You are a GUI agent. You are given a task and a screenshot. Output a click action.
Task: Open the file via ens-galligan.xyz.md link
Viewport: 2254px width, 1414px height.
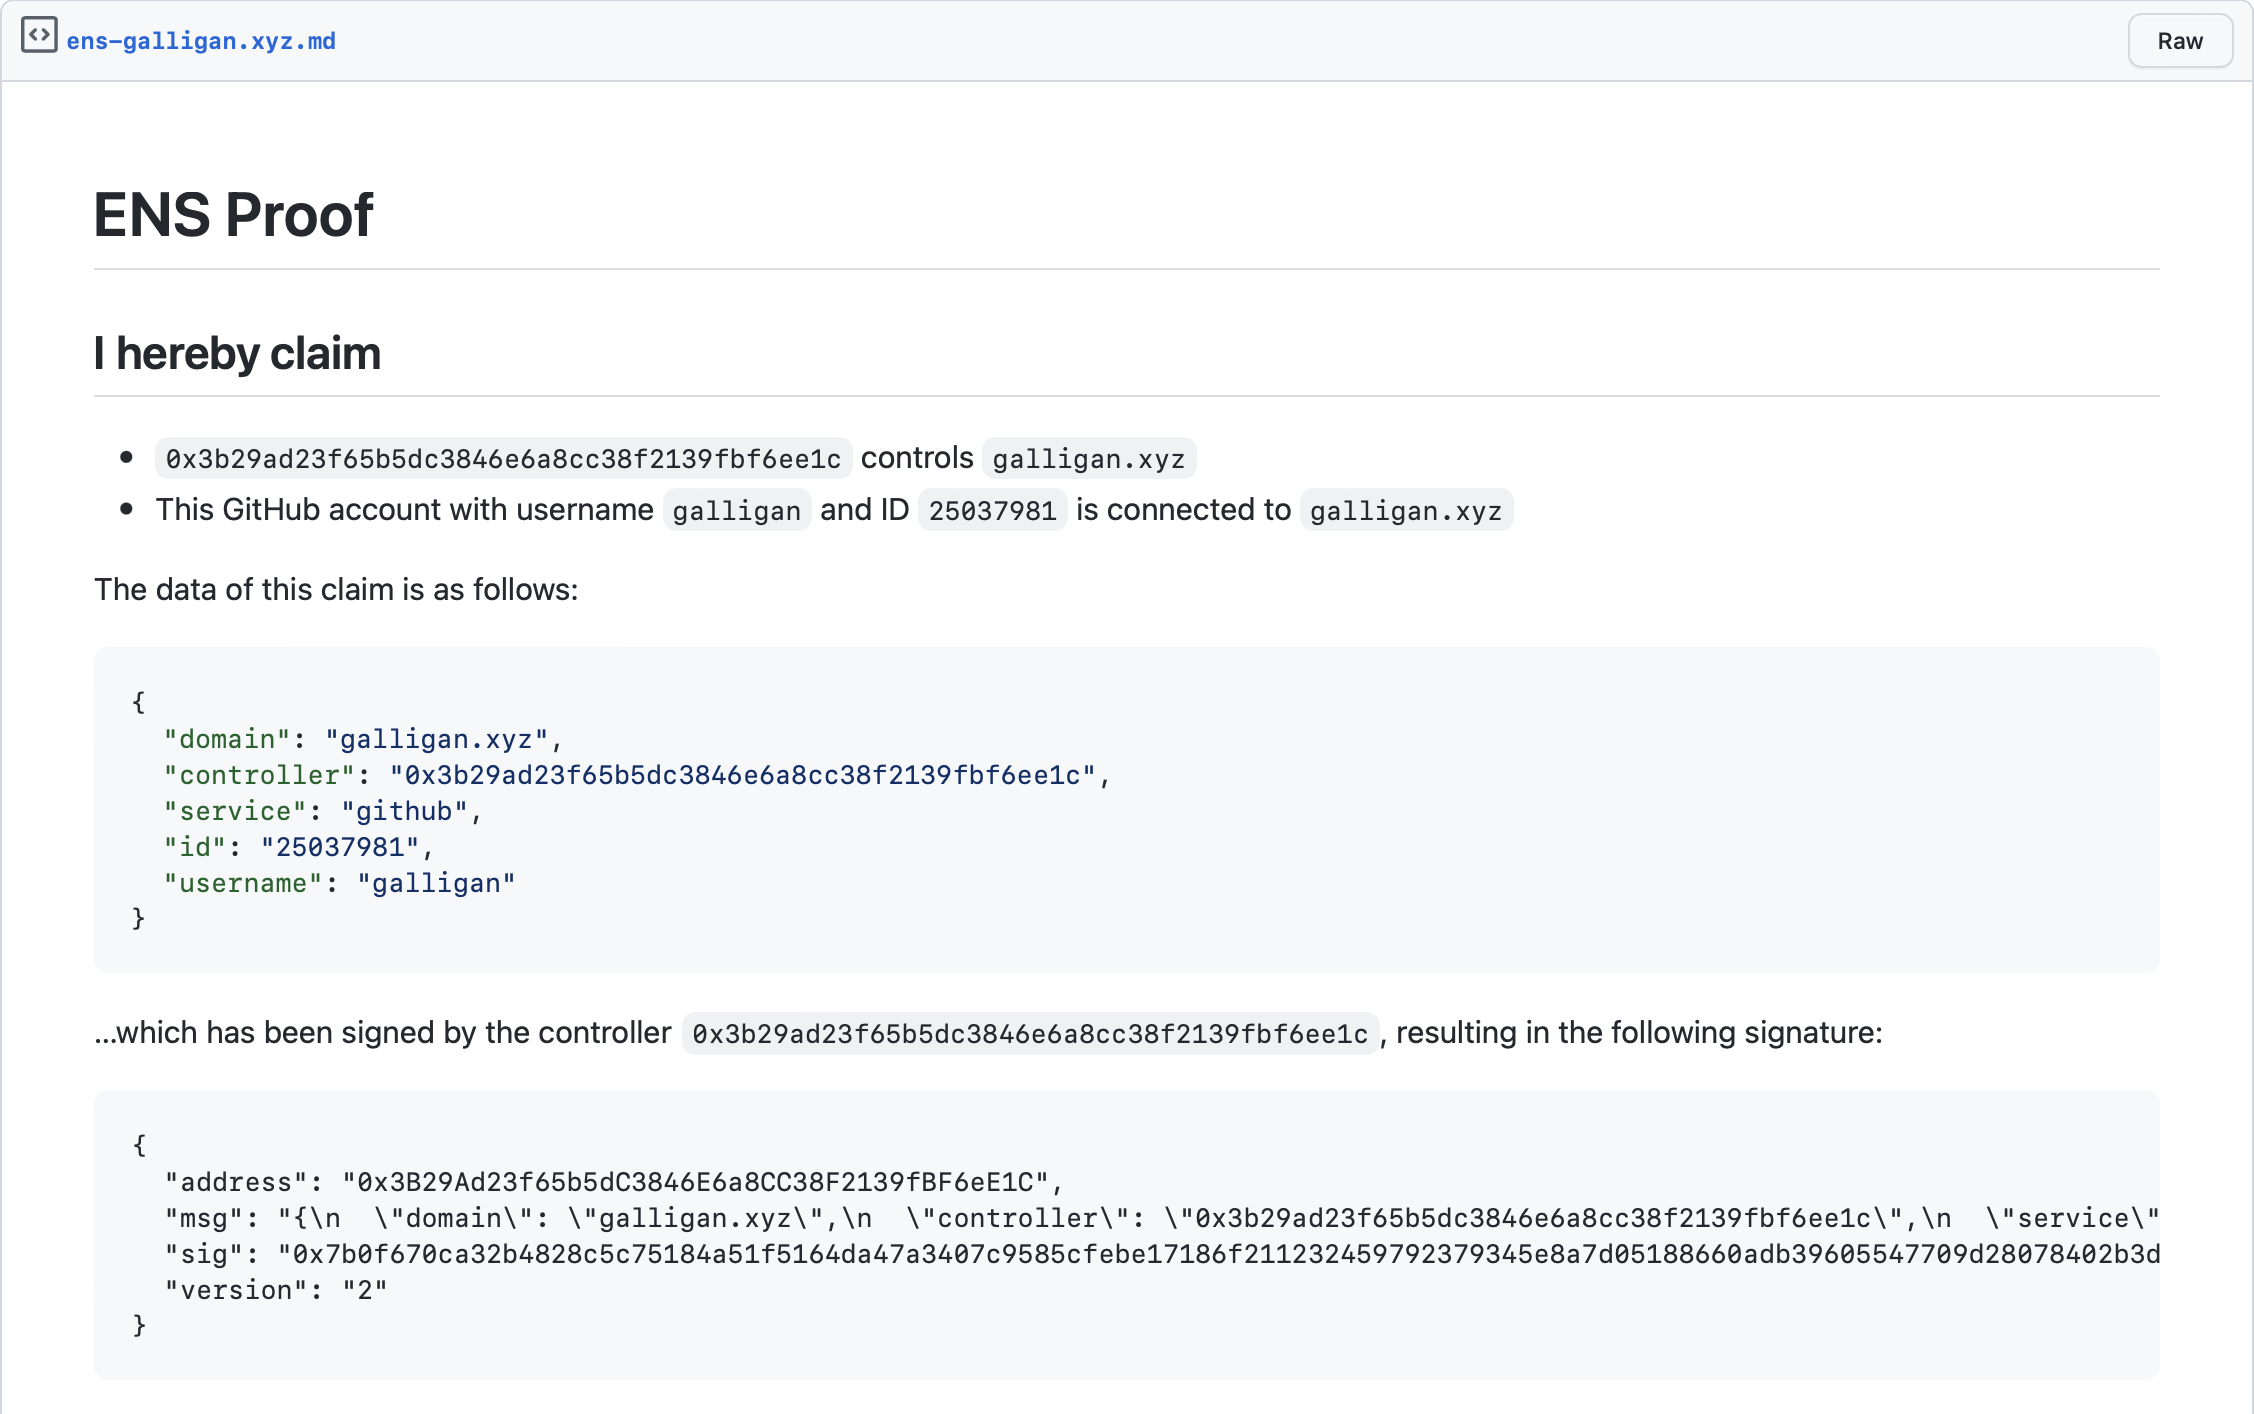tap(203, 40)
